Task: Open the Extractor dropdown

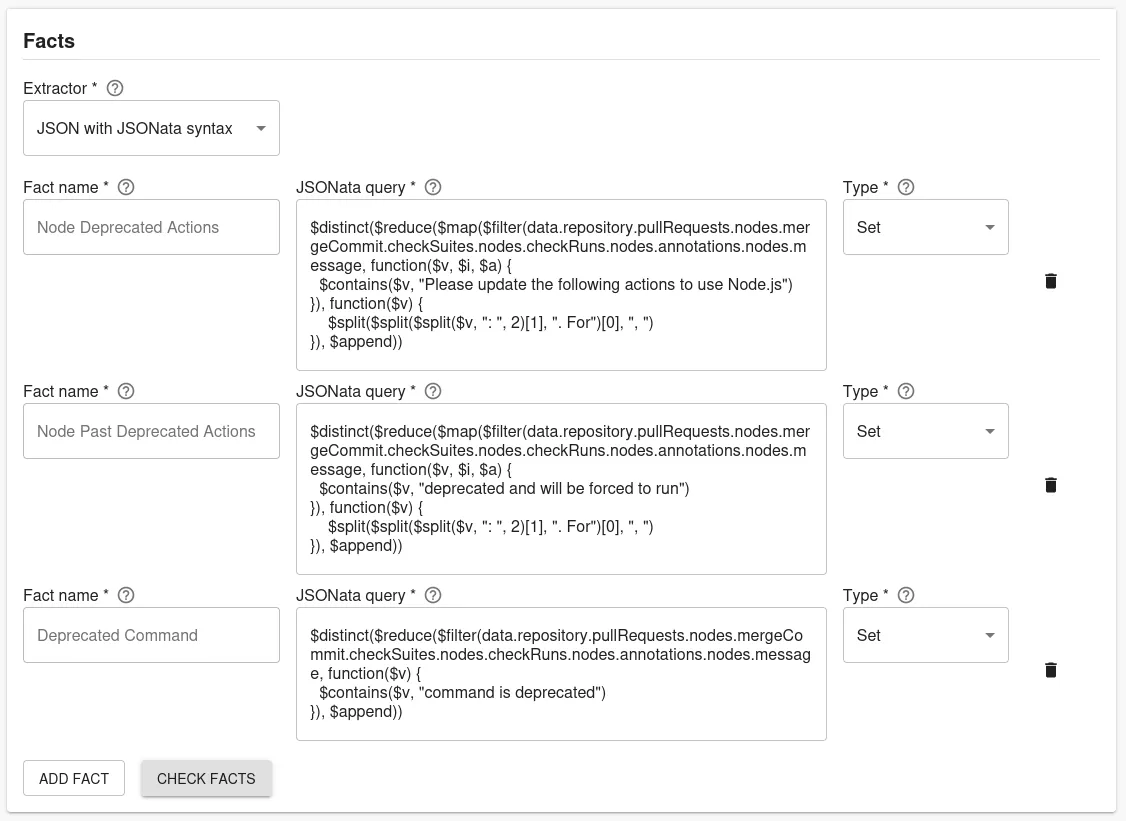Action: 151,128
